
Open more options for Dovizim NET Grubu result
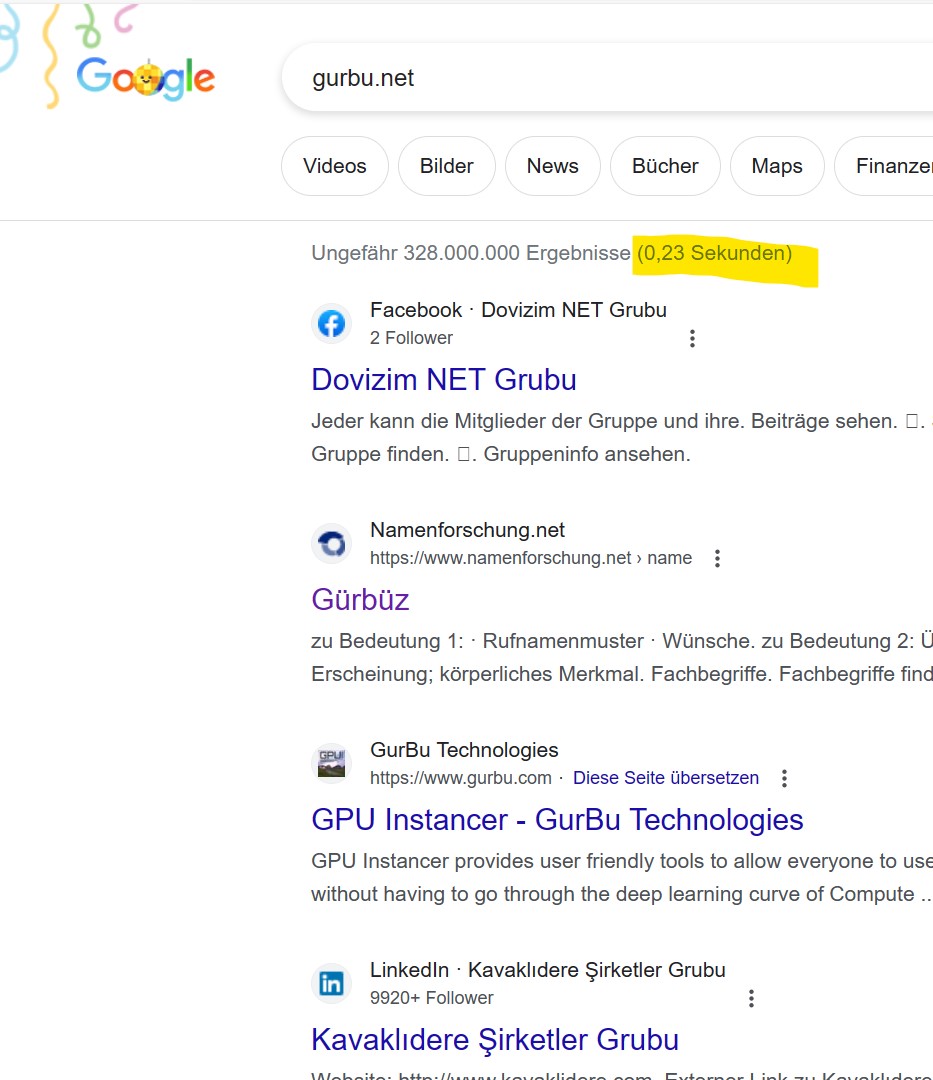692,338
